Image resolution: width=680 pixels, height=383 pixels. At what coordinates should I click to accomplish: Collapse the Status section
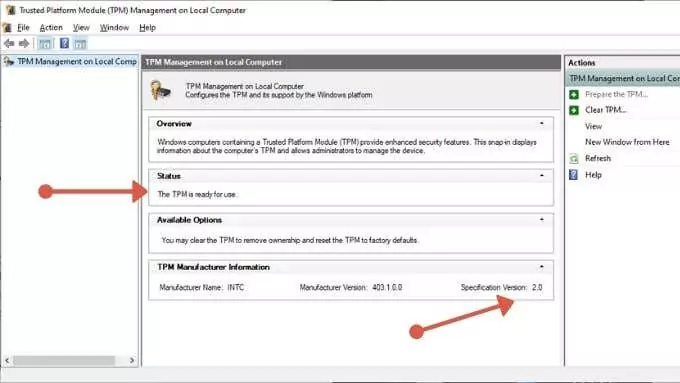(542, 176)
